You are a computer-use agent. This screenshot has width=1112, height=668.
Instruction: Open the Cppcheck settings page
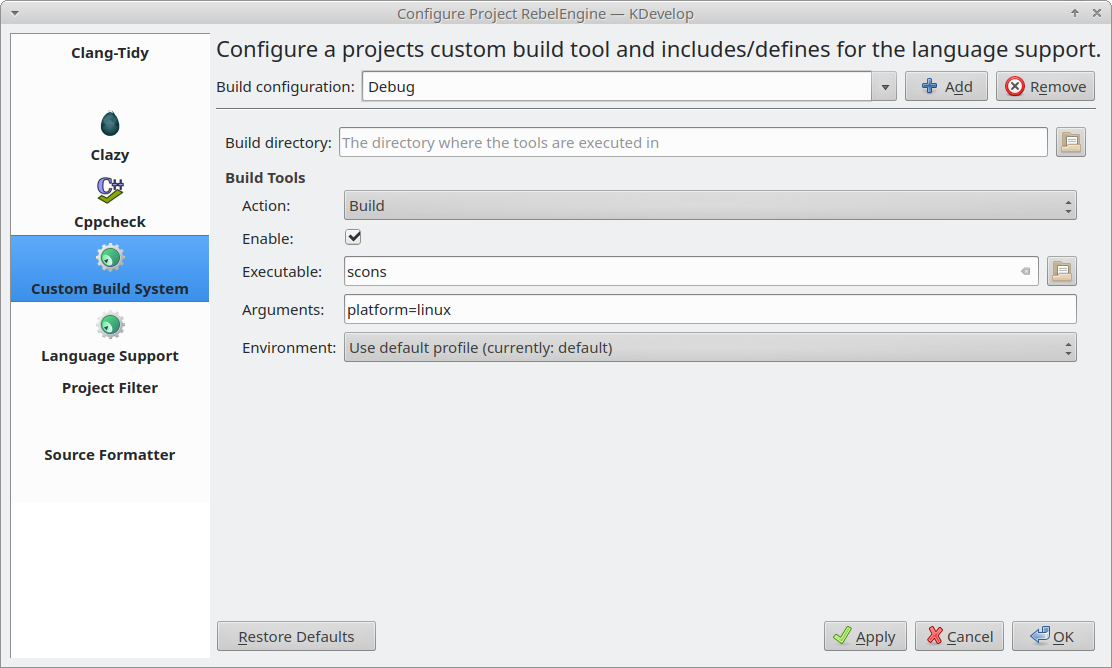[110, 202]
